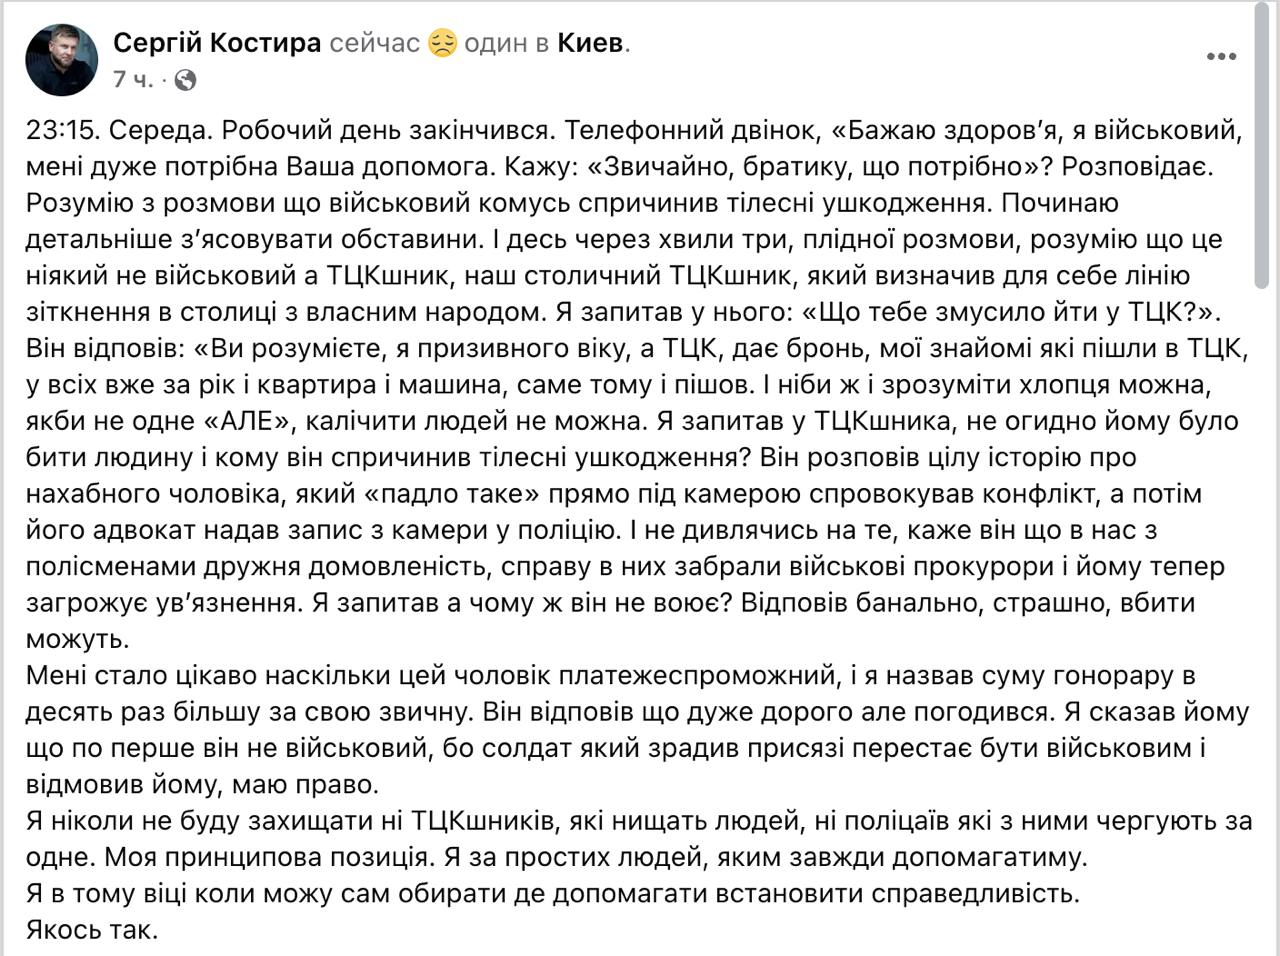Click the globe public audience icon

[185, 79]
